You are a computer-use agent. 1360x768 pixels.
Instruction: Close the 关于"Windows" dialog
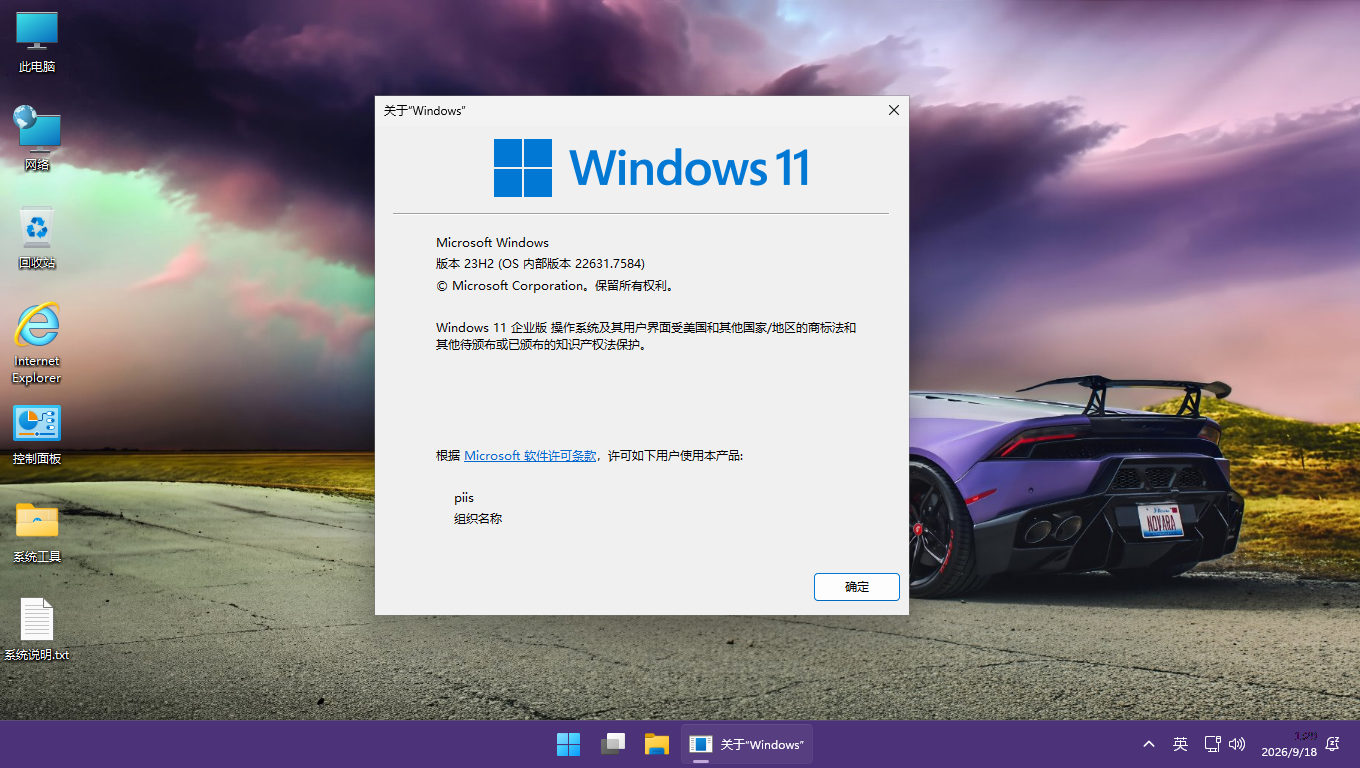point(894,110)
